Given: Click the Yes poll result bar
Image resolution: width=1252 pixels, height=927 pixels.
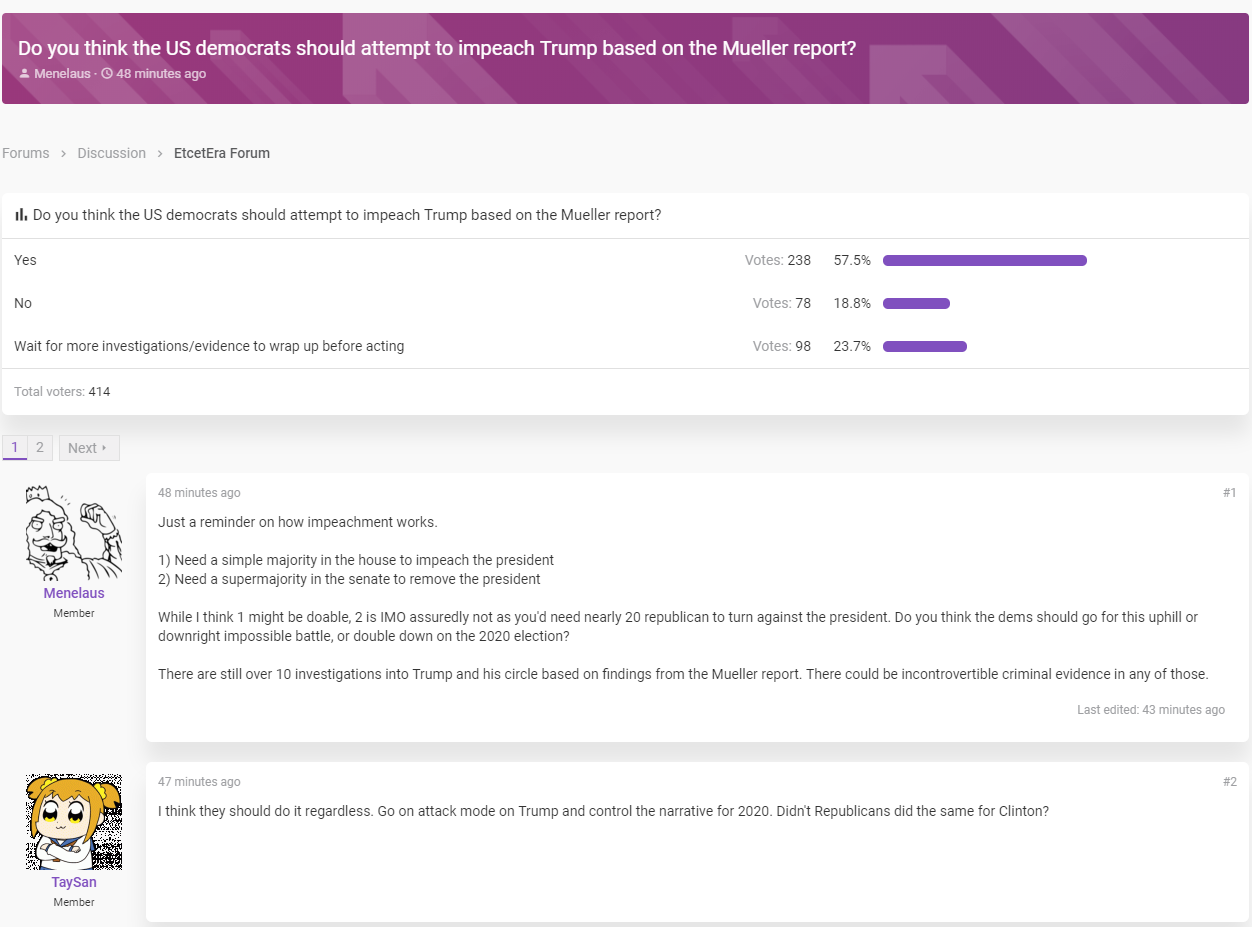Looking at the screenshot, I should tap(985, 260).
